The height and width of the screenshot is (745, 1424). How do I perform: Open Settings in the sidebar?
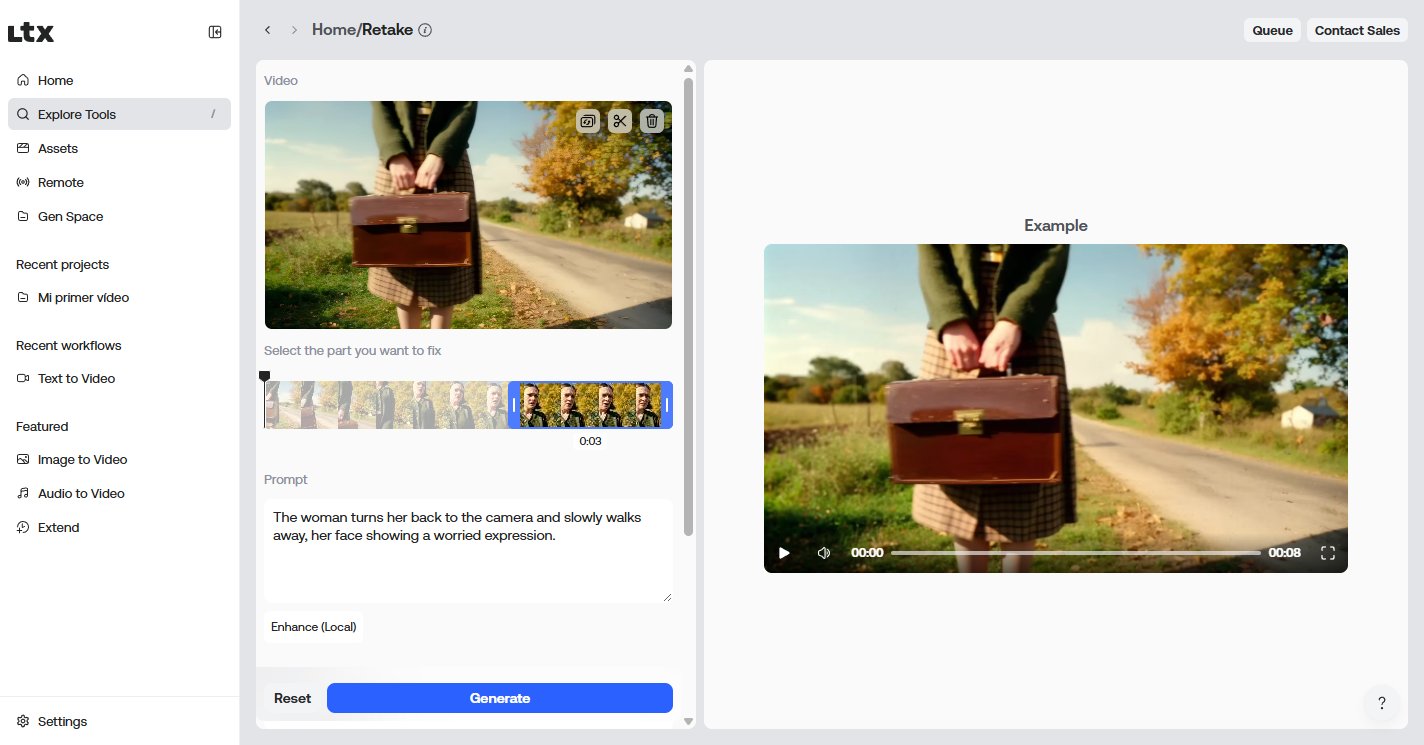119,721
